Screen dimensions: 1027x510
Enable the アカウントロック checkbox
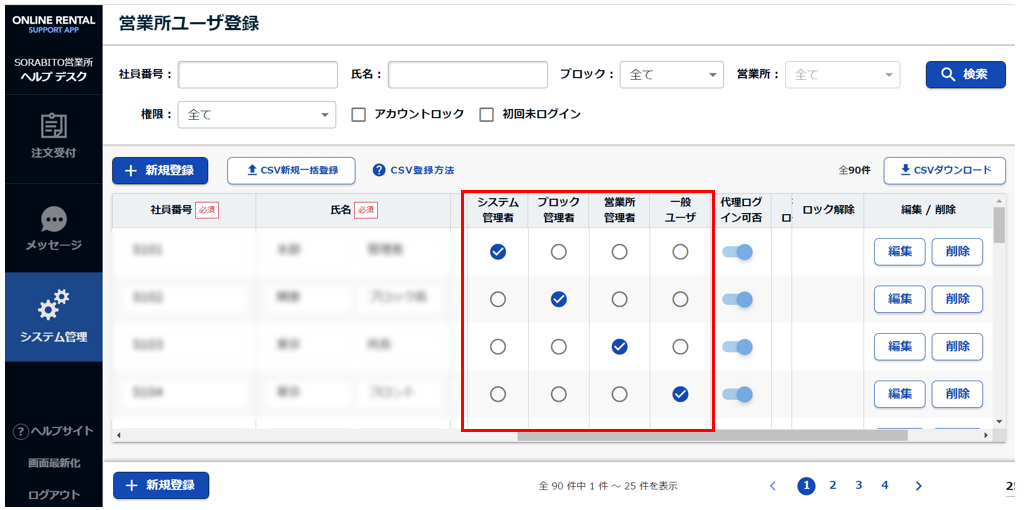tap(359, 115)
